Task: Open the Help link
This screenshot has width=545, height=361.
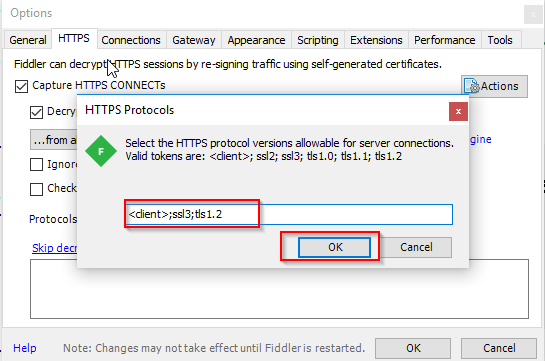Action: pos(25,348)
